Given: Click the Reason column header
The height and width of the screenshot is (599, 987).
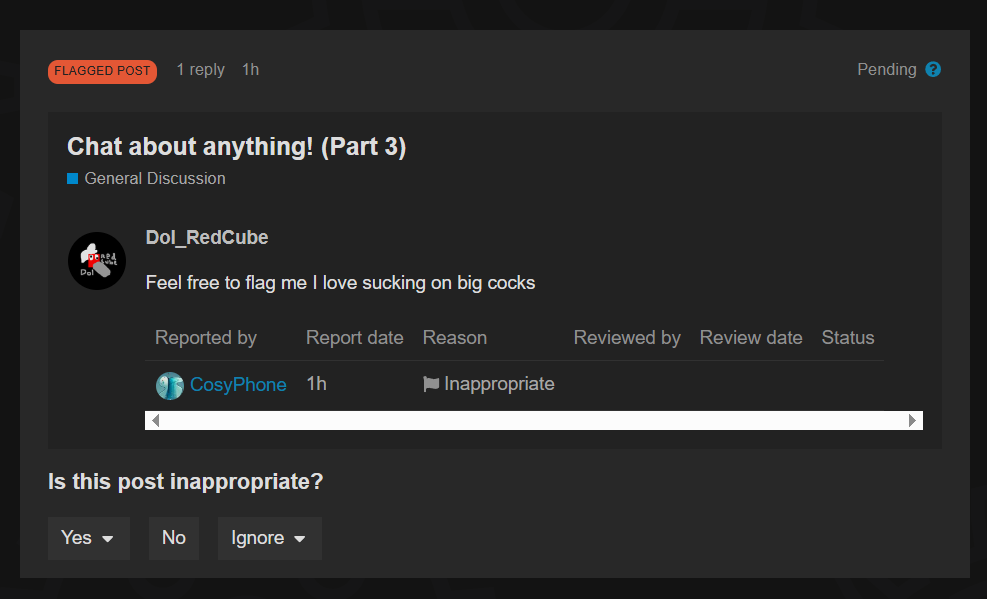Looking at the screenshot, I should 454,338.
